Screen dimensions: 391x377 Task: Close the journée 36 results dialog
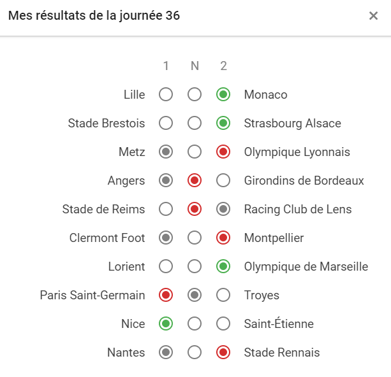point(373,16)
